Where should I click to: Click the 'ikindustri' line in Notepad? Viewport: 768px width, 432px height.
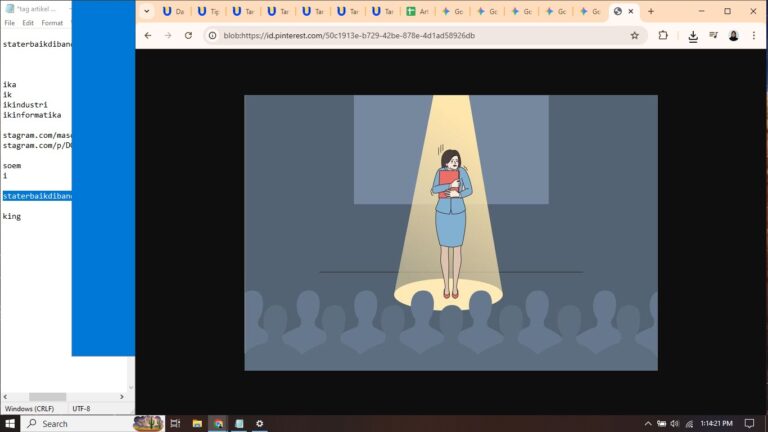tap(25, 105)
